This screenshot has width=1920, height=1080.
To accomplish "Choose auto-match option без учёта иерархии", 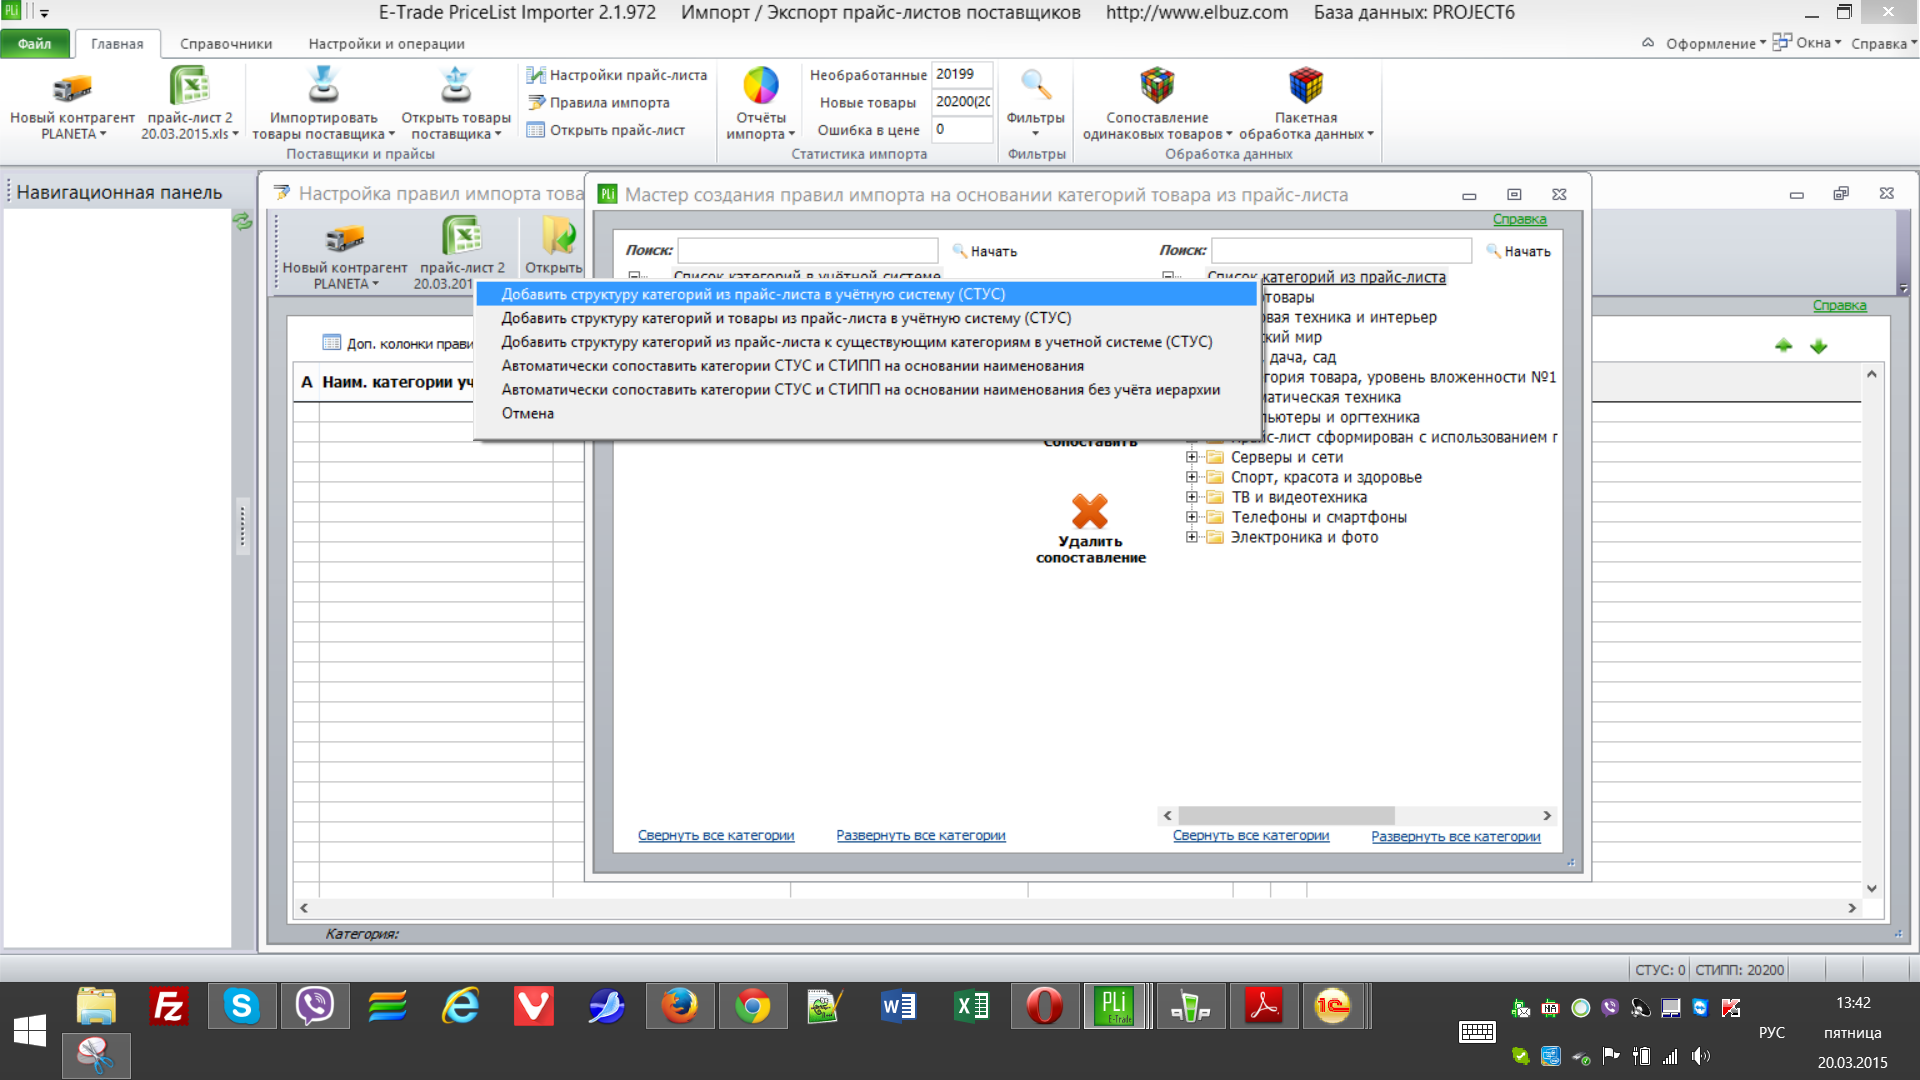I will (x=866, y=390).
